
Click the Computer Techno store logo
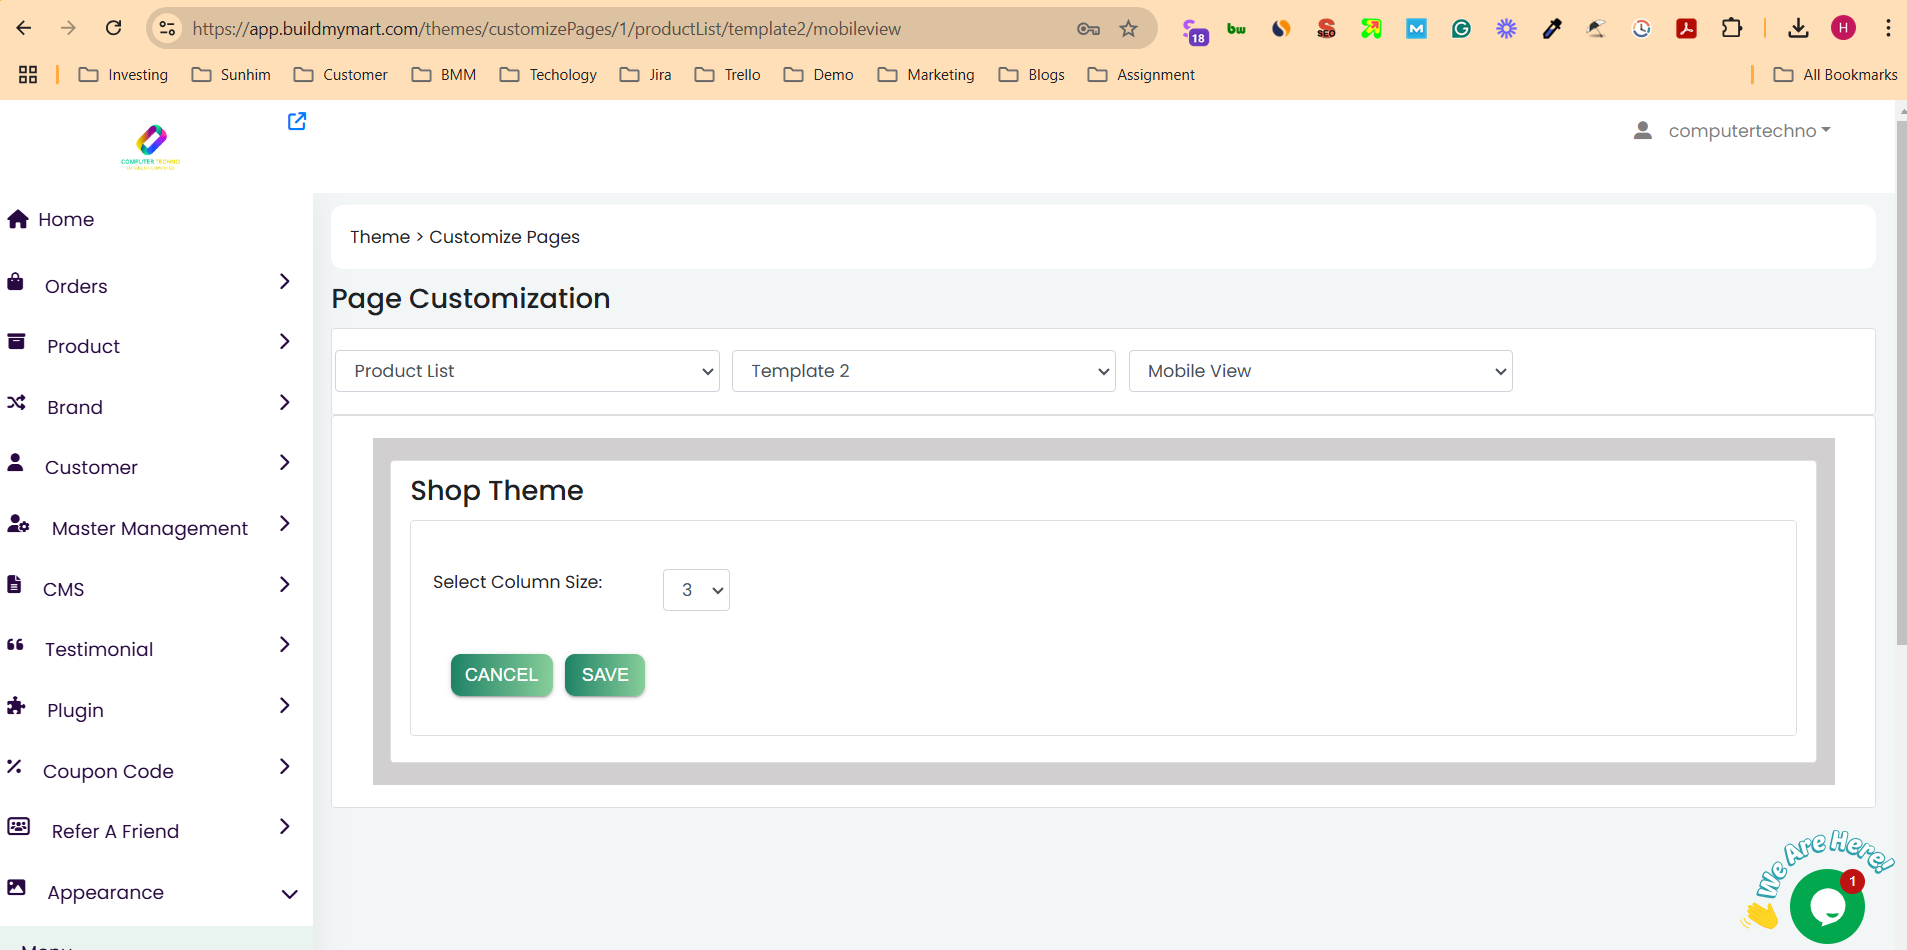(x=151, y=147)
